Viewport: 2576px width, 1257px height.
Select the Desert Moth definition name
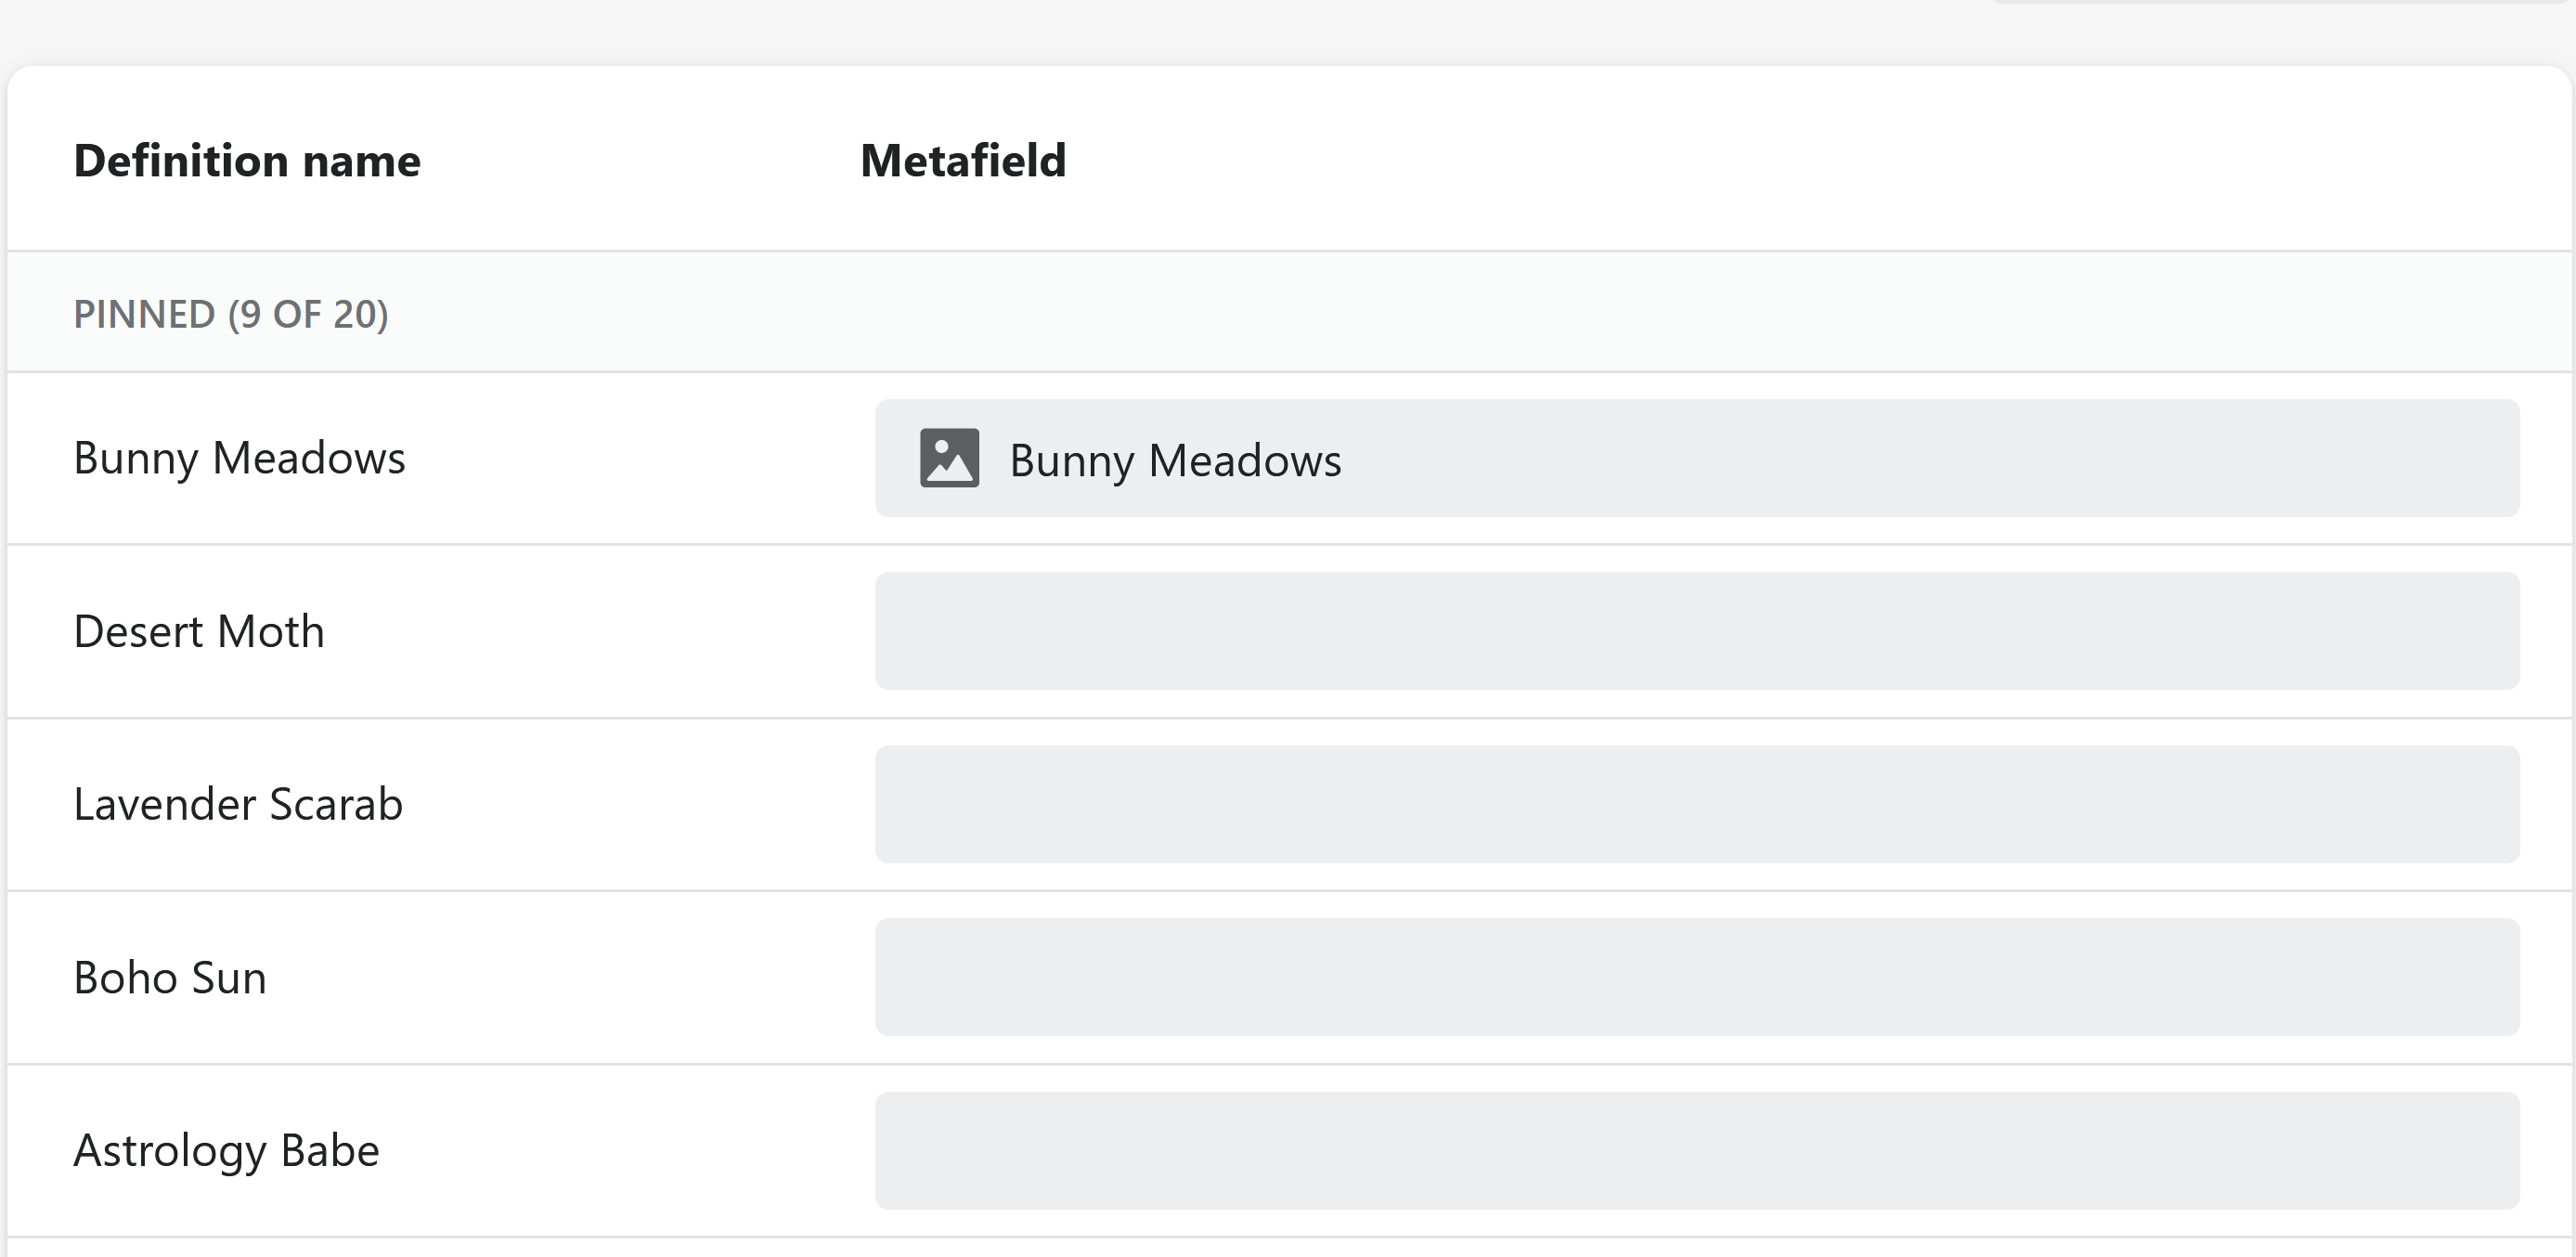click(x=199, y=631)
